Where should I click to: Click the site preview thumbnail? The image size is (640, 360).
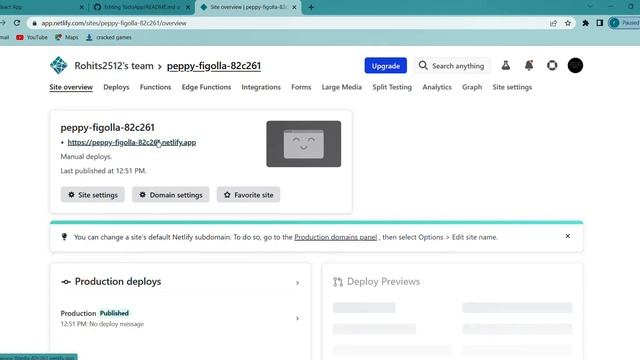pos(303,144)
